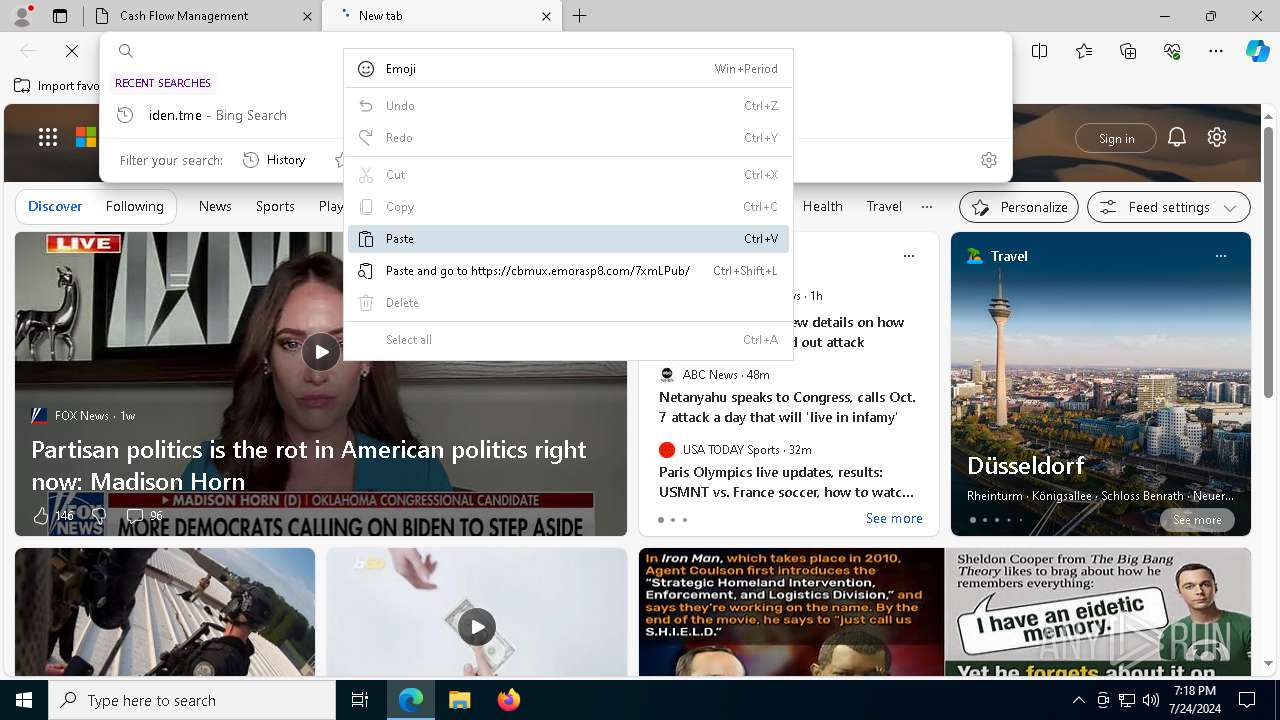Open the Sheldon Cooper eidetic memory card
The width and height of the screenshot is (1280, 720).
1098,612
